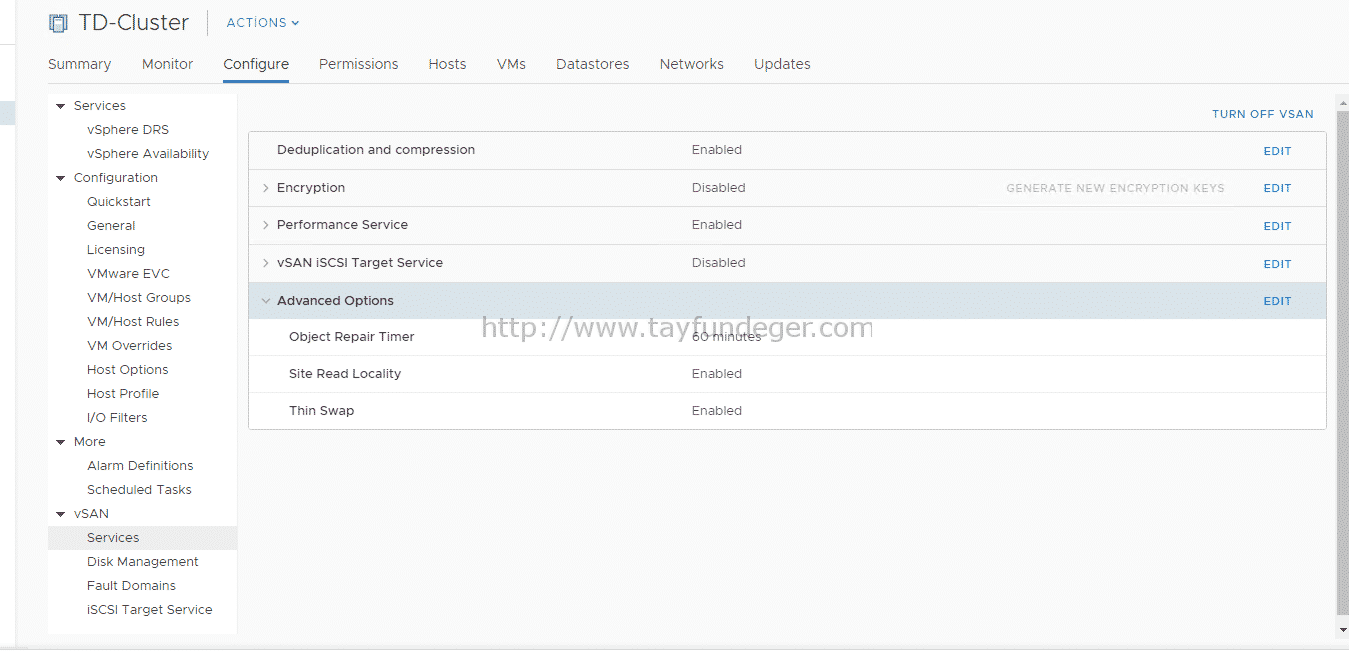Screen dimensions: 1349x653
Task: Open iSCSI Target Service in sidebar
Action: pos(150,610)
